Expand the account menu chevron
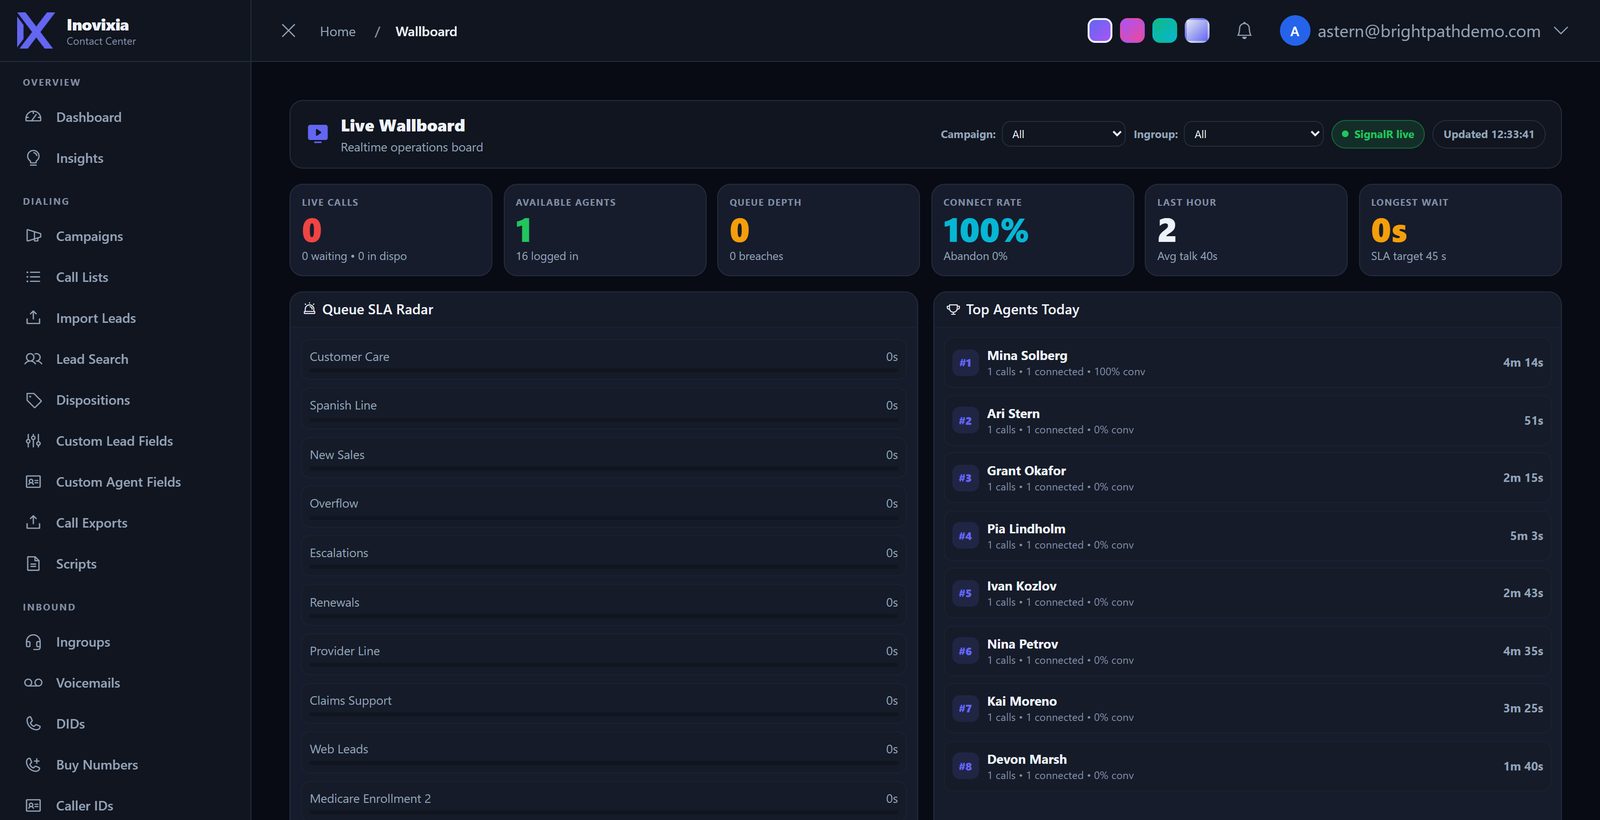 (1560, 31)
